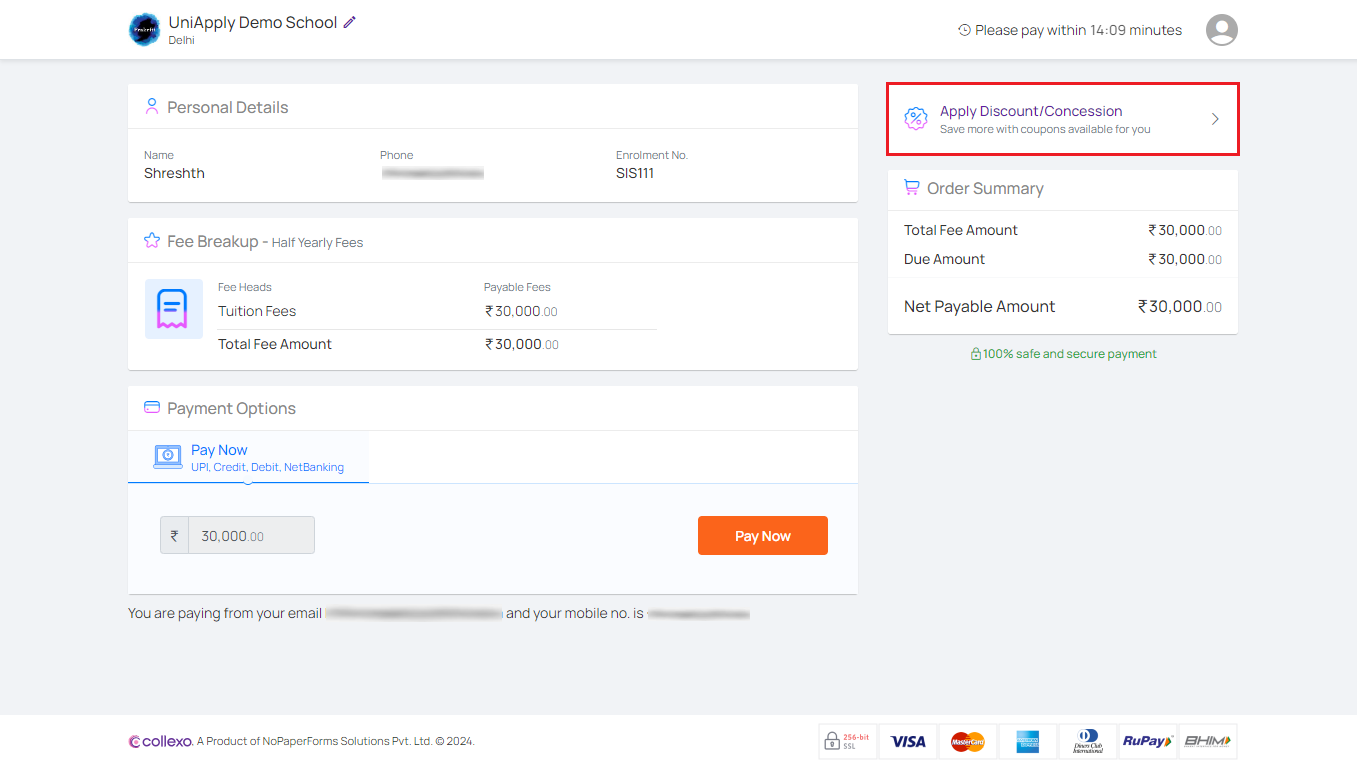1357x765 pixels.
Task: Click the Payment Options card icon
Action: coord(152,408)
